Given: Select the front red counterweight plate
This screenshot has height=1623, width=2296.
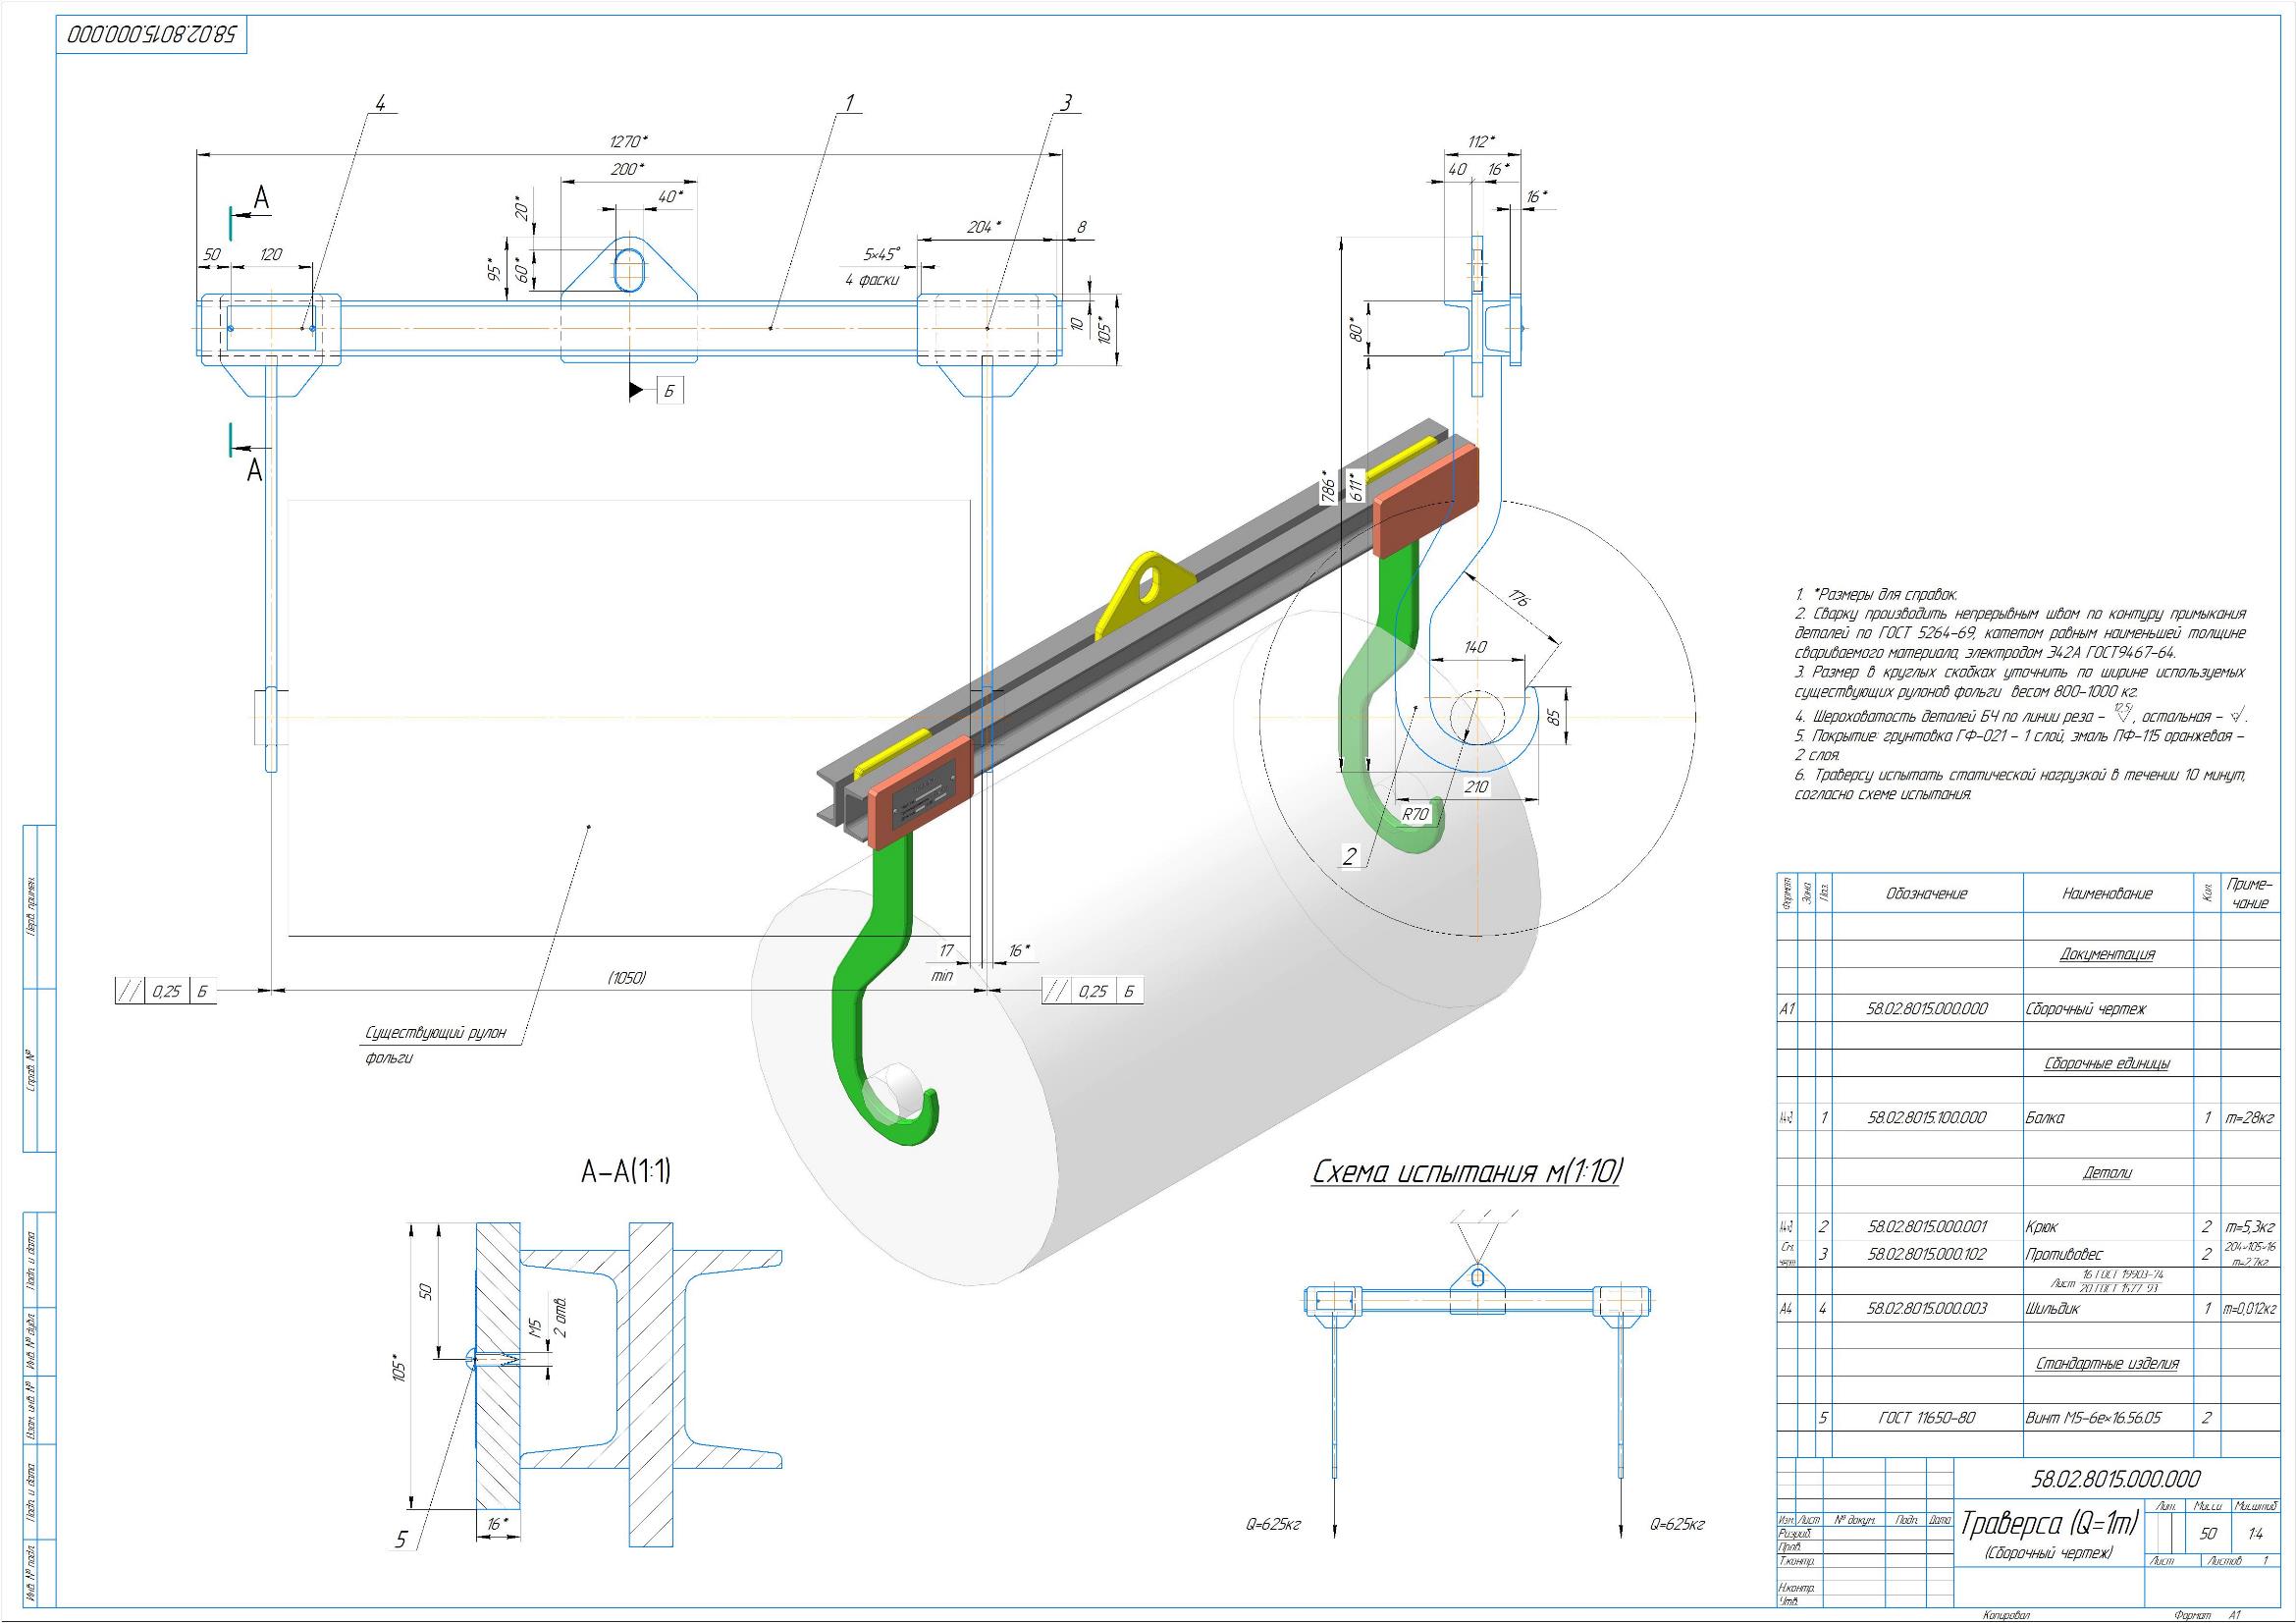Looking at the screenshot, I should tap(920, 794).
